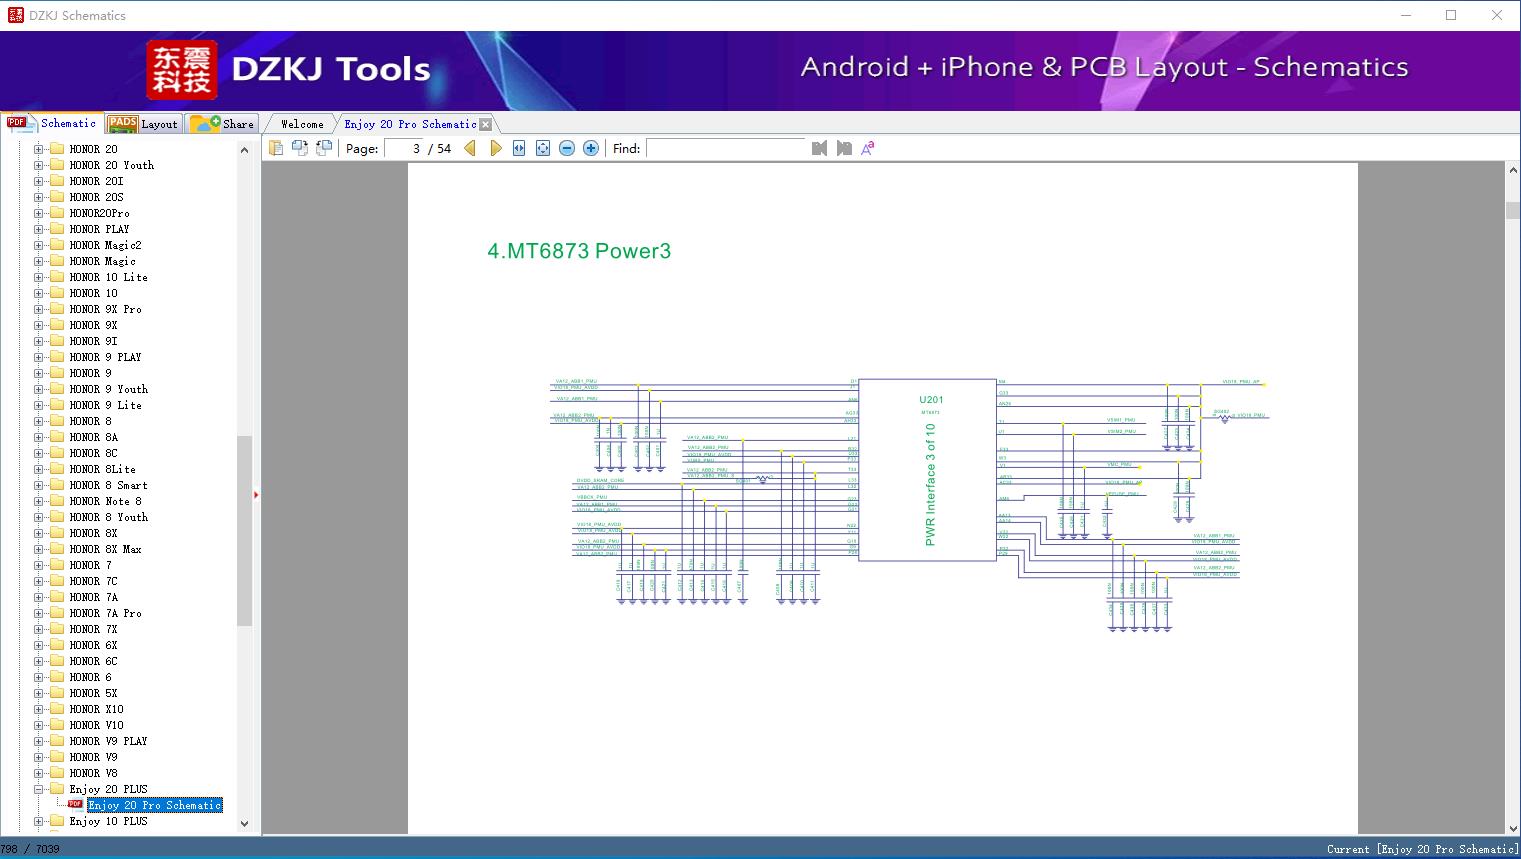Click the tree panel scroll down arrow
Viewport: 1521px width, 859px height.
click(244, 824)
